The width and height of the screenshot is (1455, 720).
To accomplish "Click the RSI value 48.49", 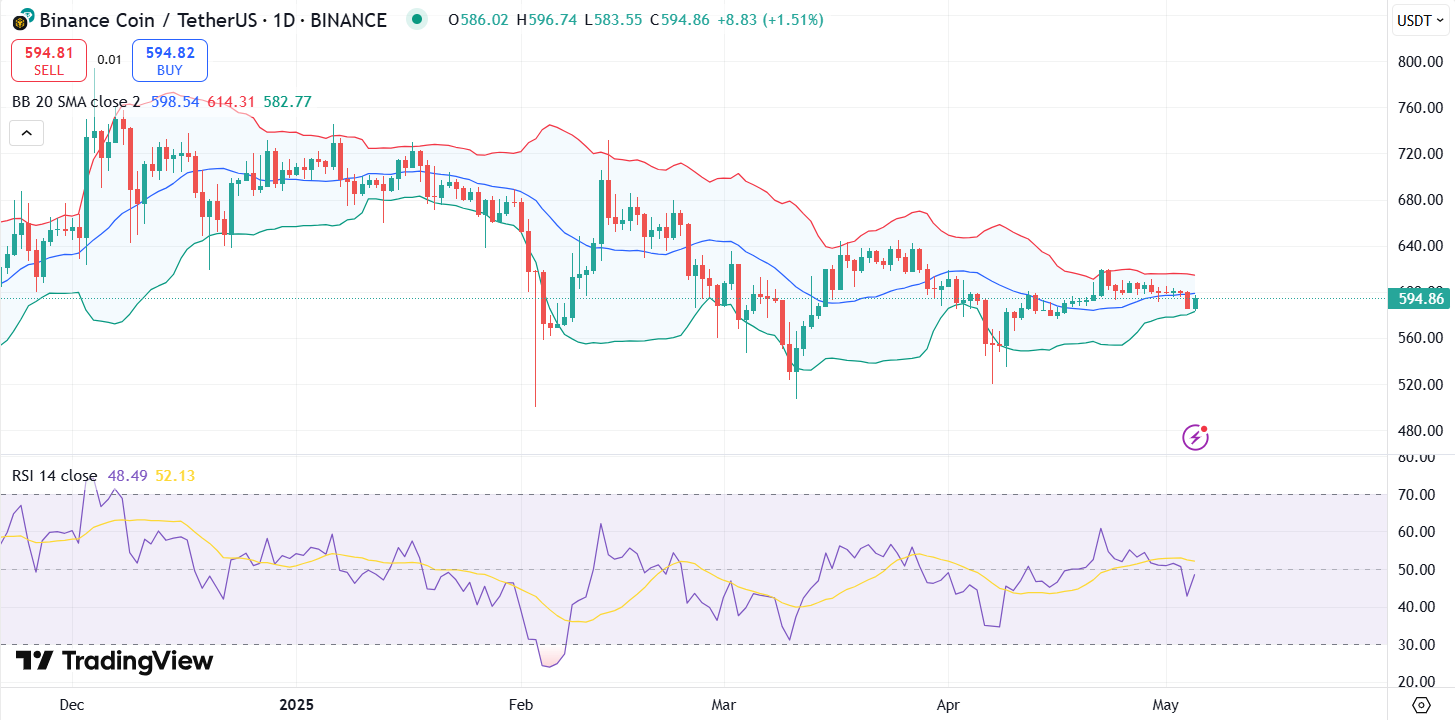I will [x=127, y=476].
